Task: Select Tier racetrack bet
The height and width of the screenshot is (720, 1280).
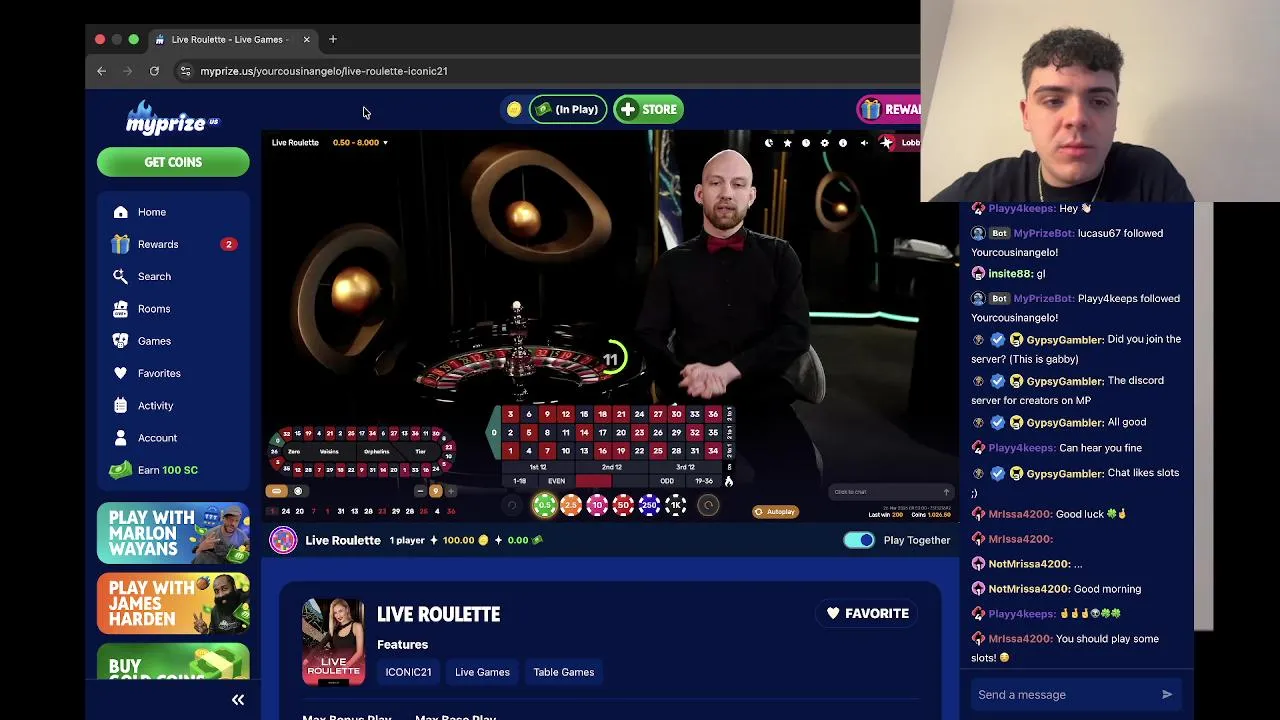Action: point(420,451)
